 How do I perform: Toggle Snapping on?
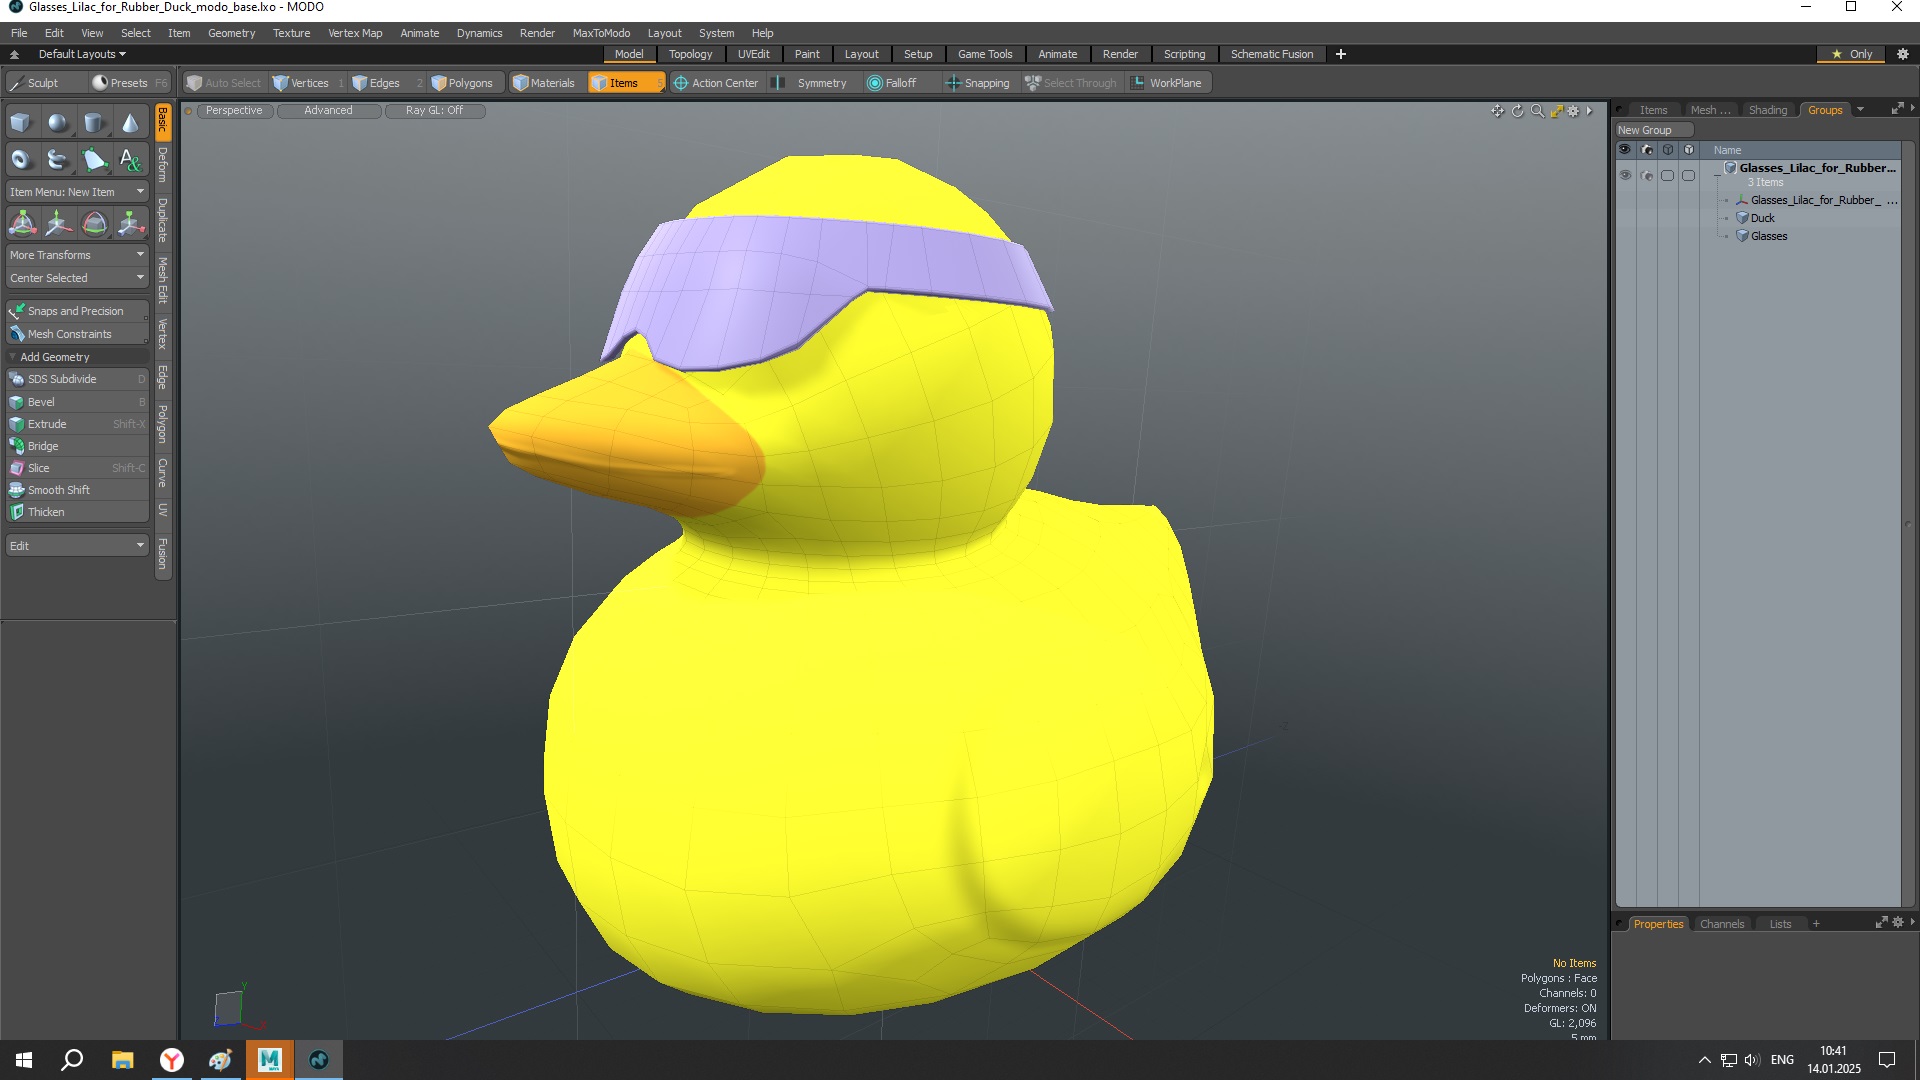978,83
